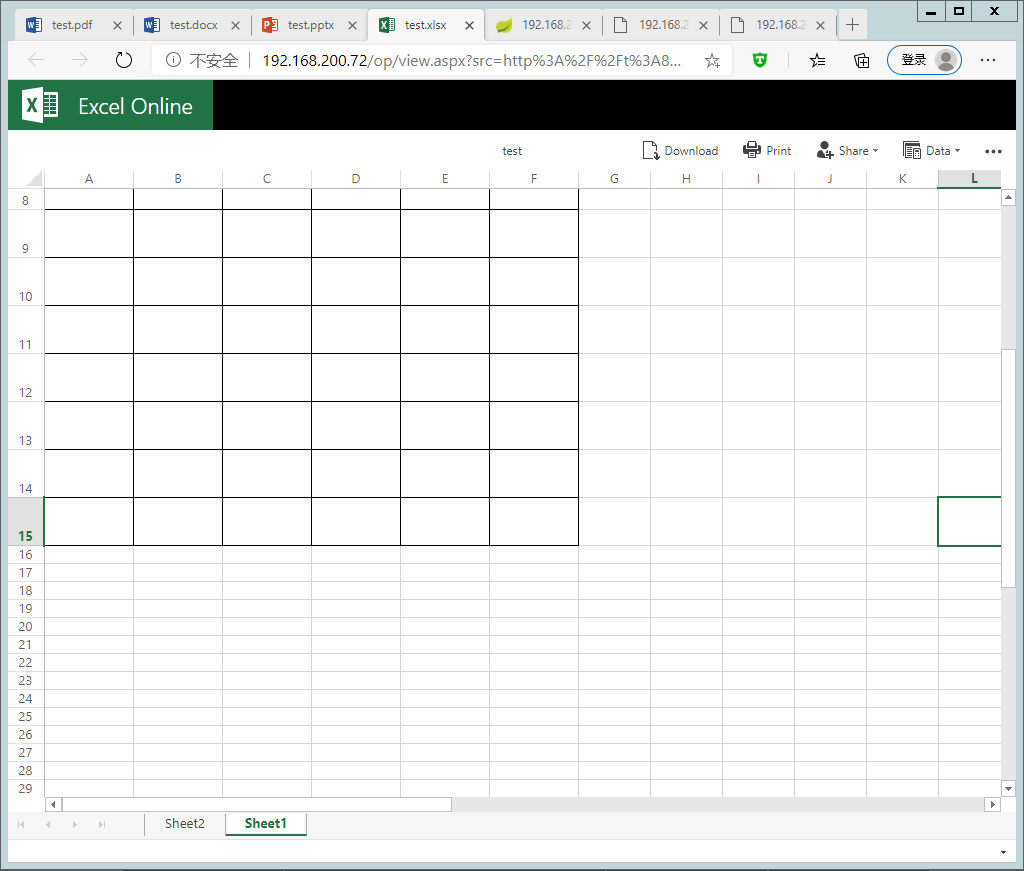Select column A header
Image resolution: width=1024 pixels, height=871 pixels.
point(89,178)
